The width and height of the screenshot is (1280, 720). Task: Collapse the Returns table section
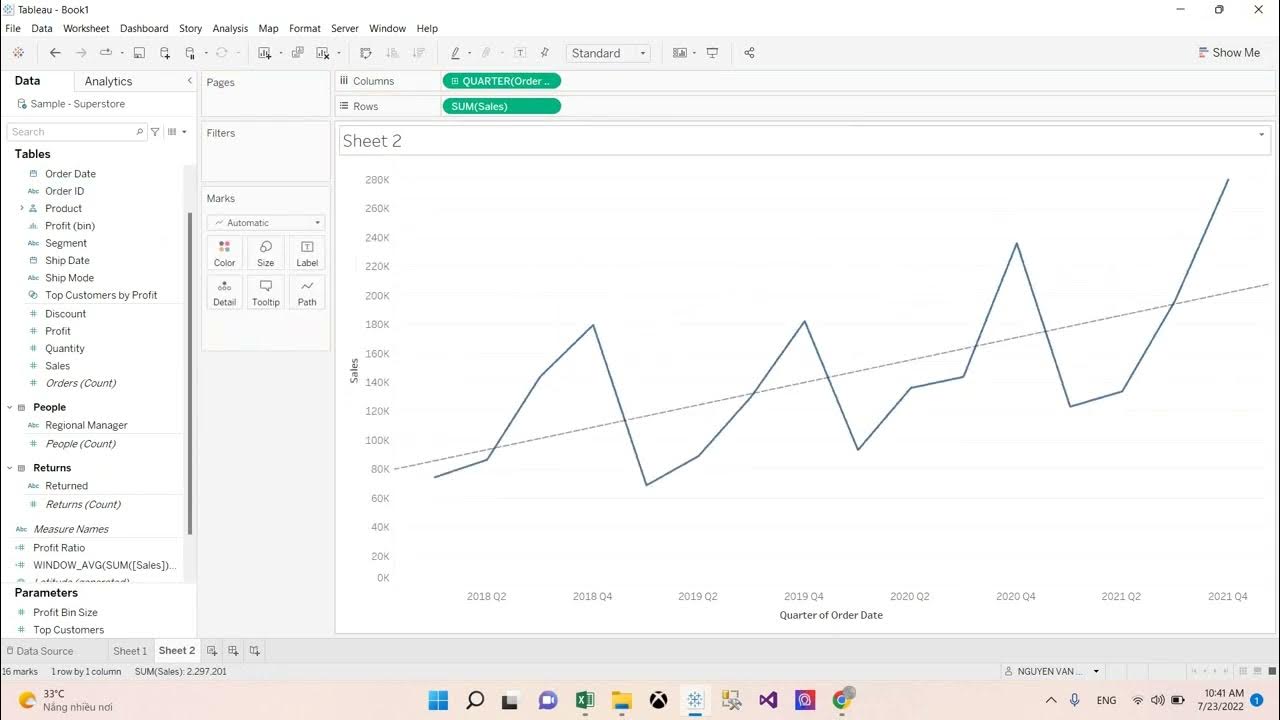[10, 468]
